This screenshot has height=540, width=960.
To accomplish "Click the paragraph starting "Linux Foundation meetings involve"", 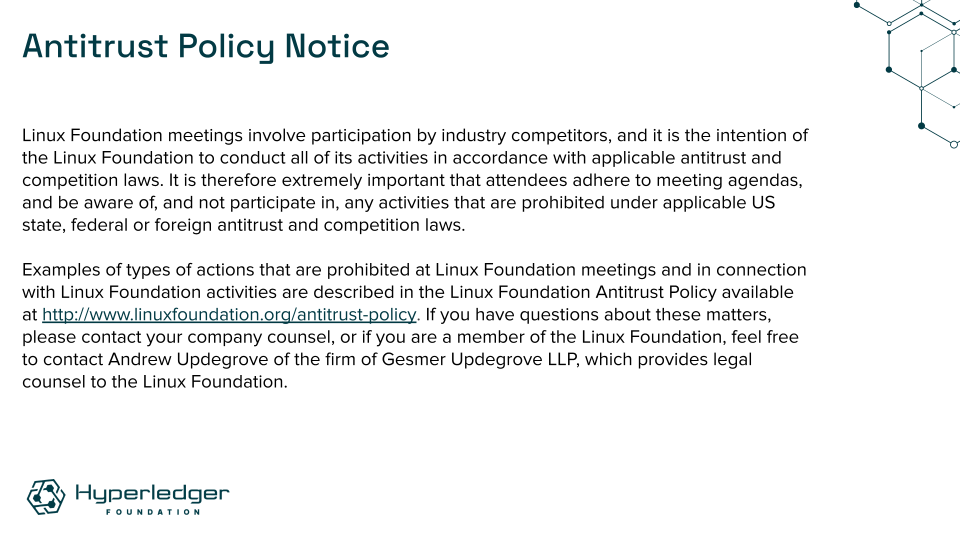I will click(415, 180).
